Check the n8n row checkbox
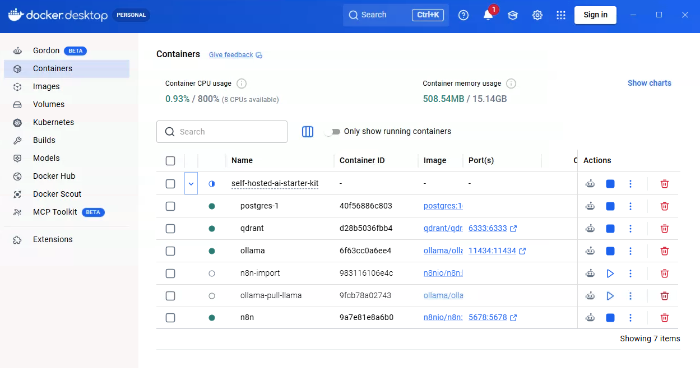Viewport: 700px width, 368px height. 170,318
